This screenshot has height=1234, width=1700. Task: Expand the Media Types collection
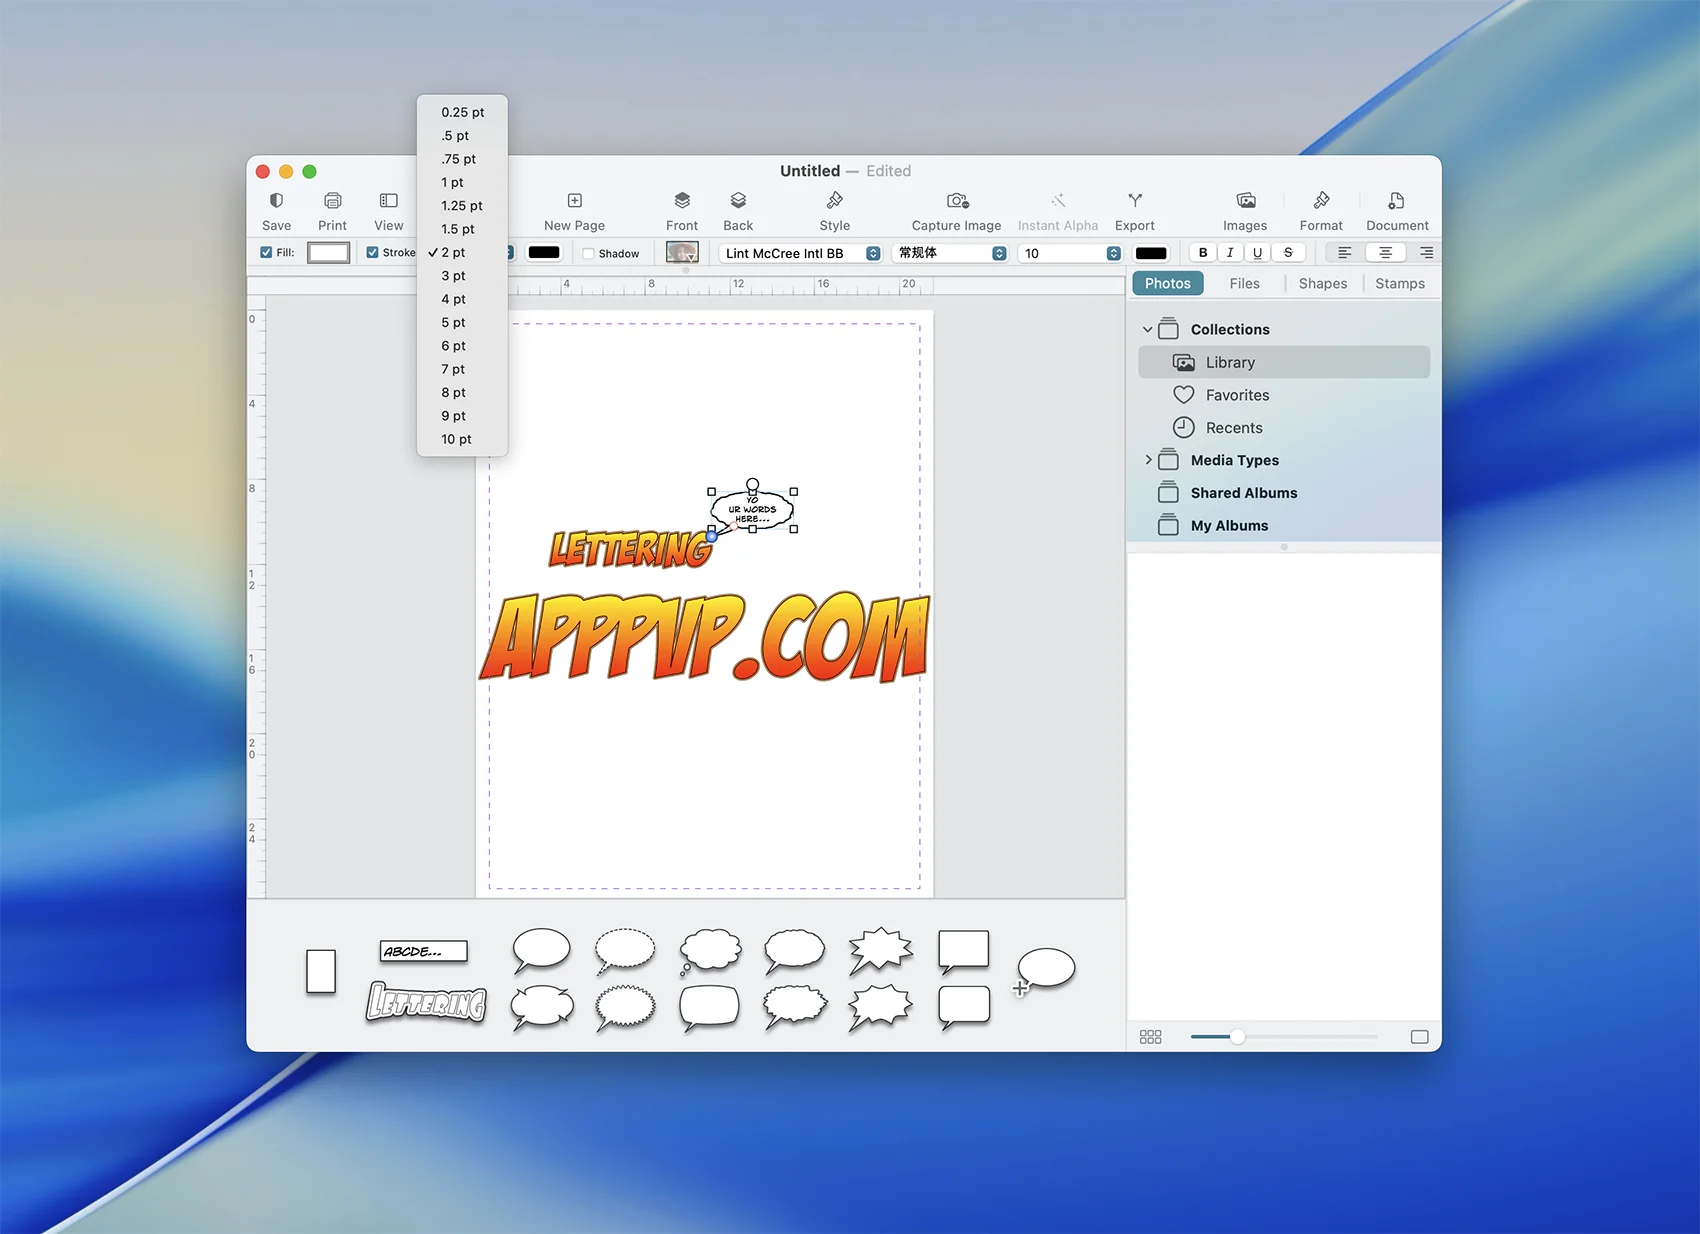tap(1148, 460)
